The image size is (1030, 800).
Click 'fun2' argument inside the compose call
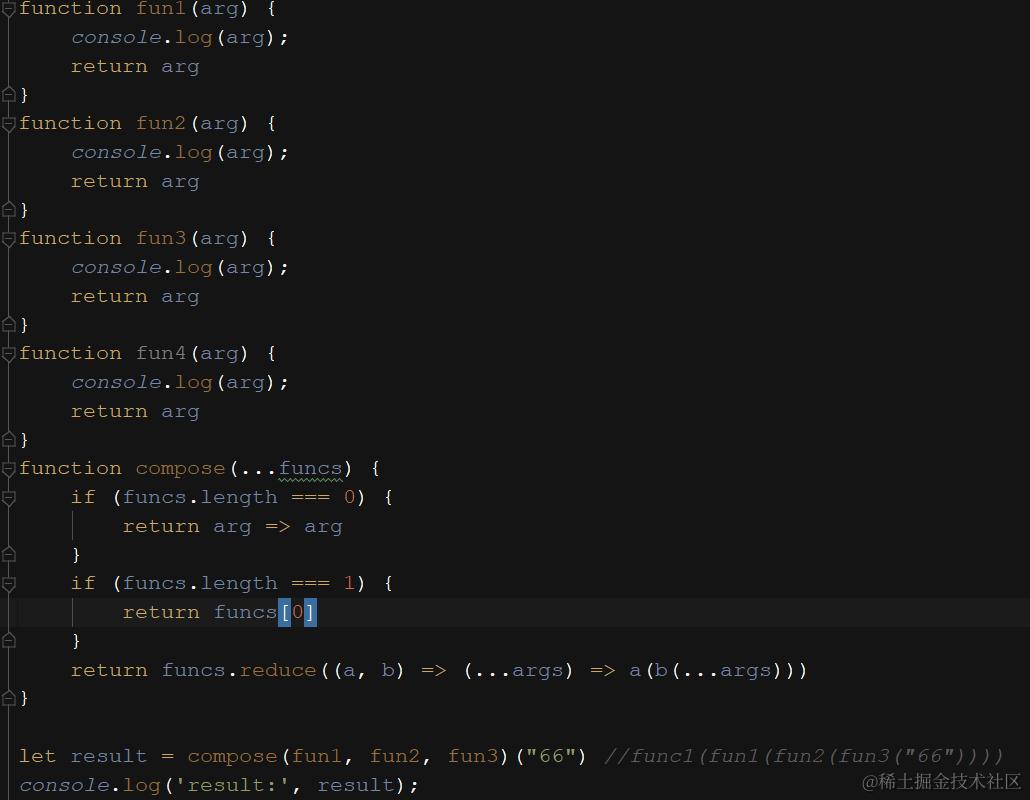(x=395, y=756)
